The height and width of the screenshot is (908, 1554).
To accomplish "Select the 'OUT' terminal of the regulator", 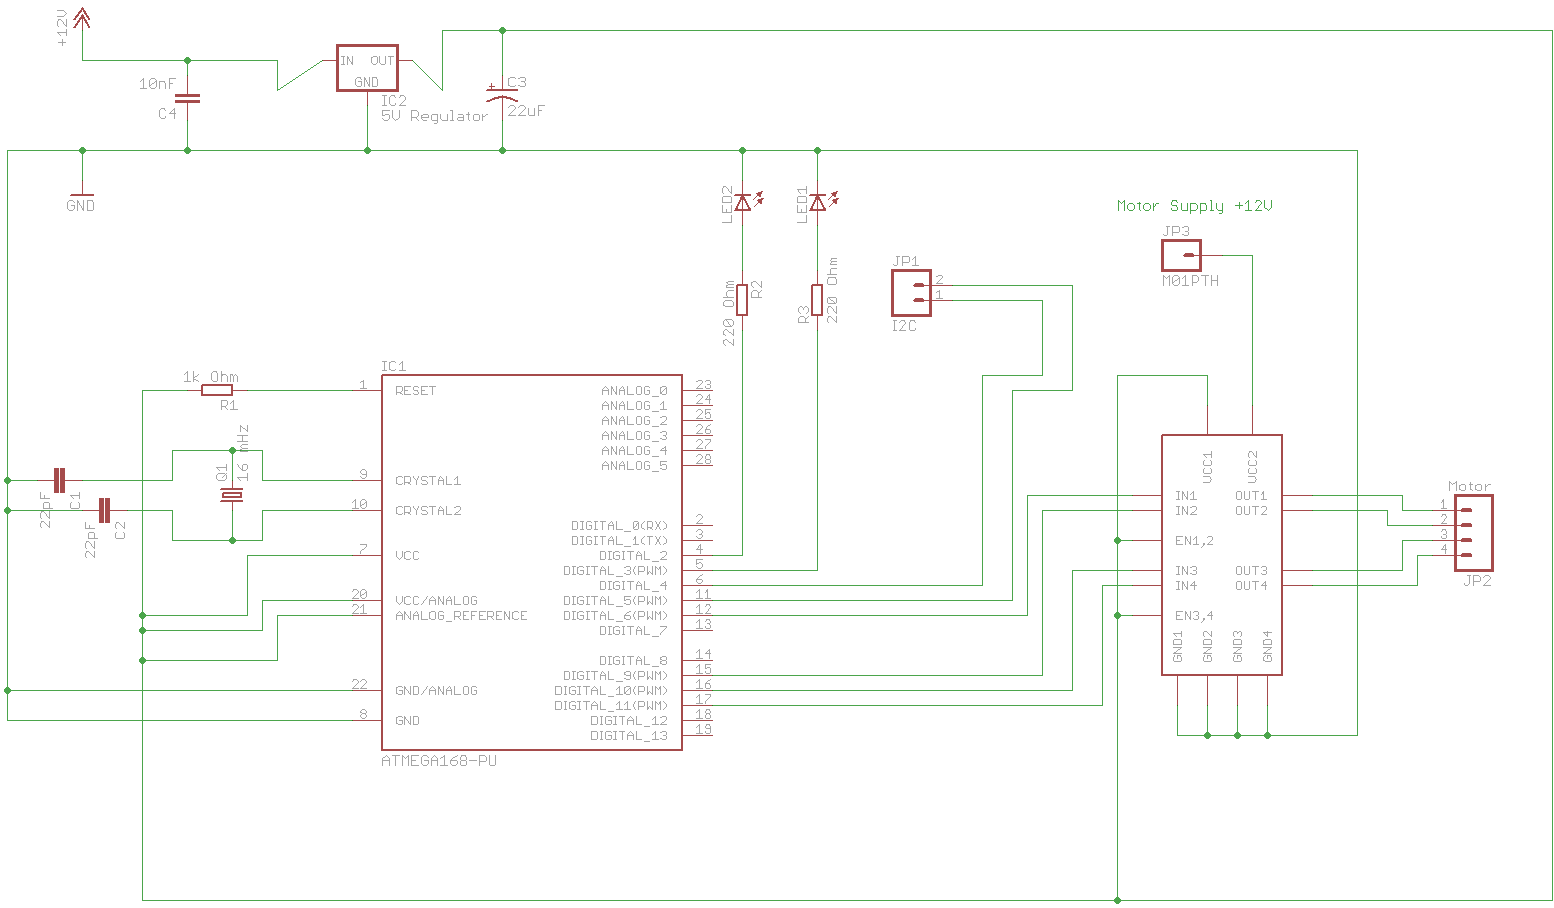I will click(382, 61).
